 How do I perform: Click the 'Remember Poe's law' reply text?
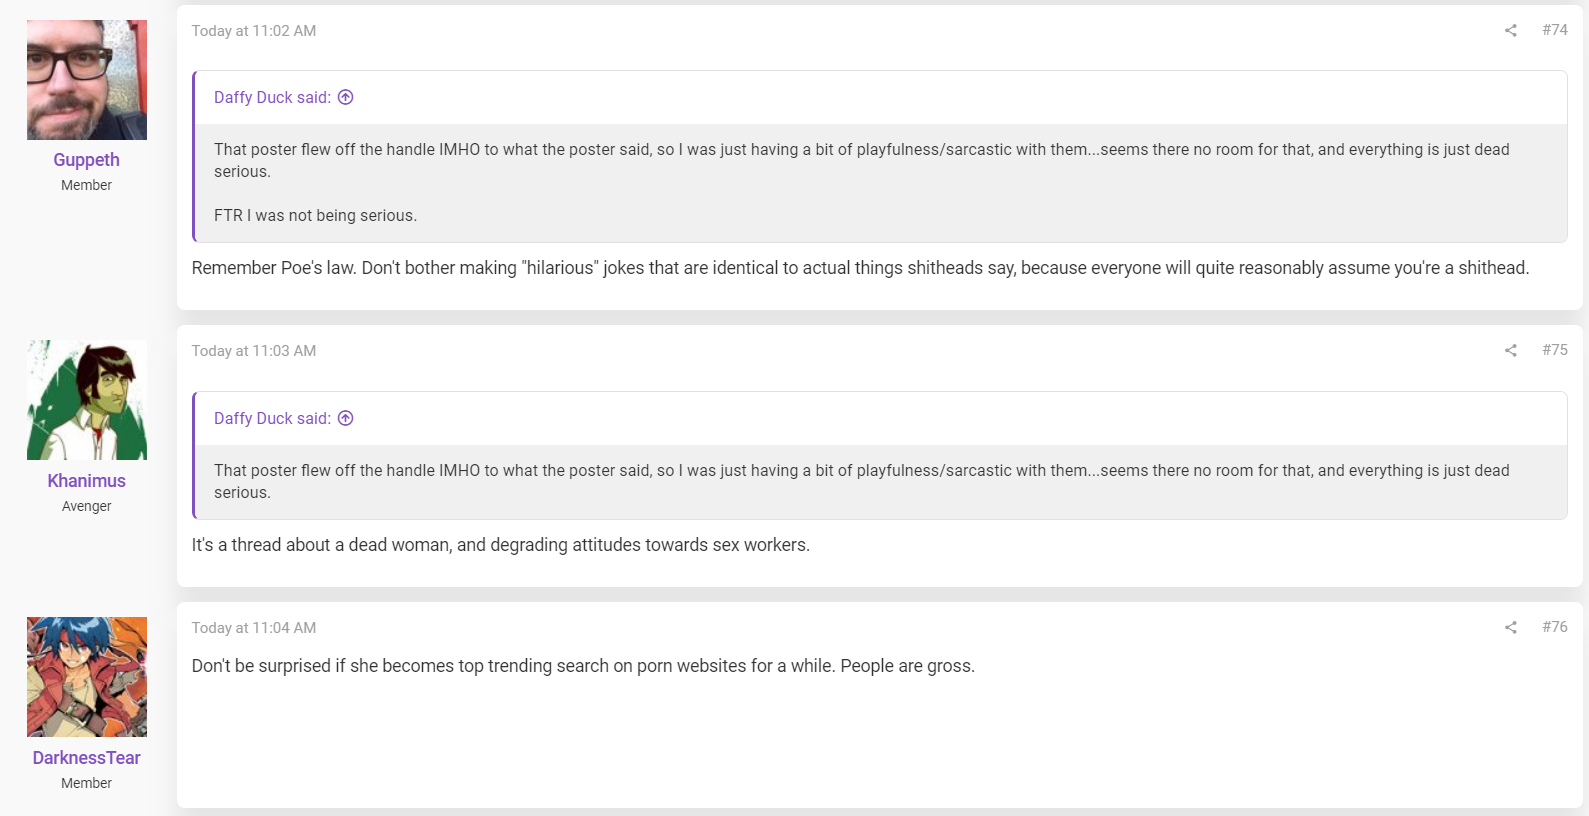(x=860, y=268)
